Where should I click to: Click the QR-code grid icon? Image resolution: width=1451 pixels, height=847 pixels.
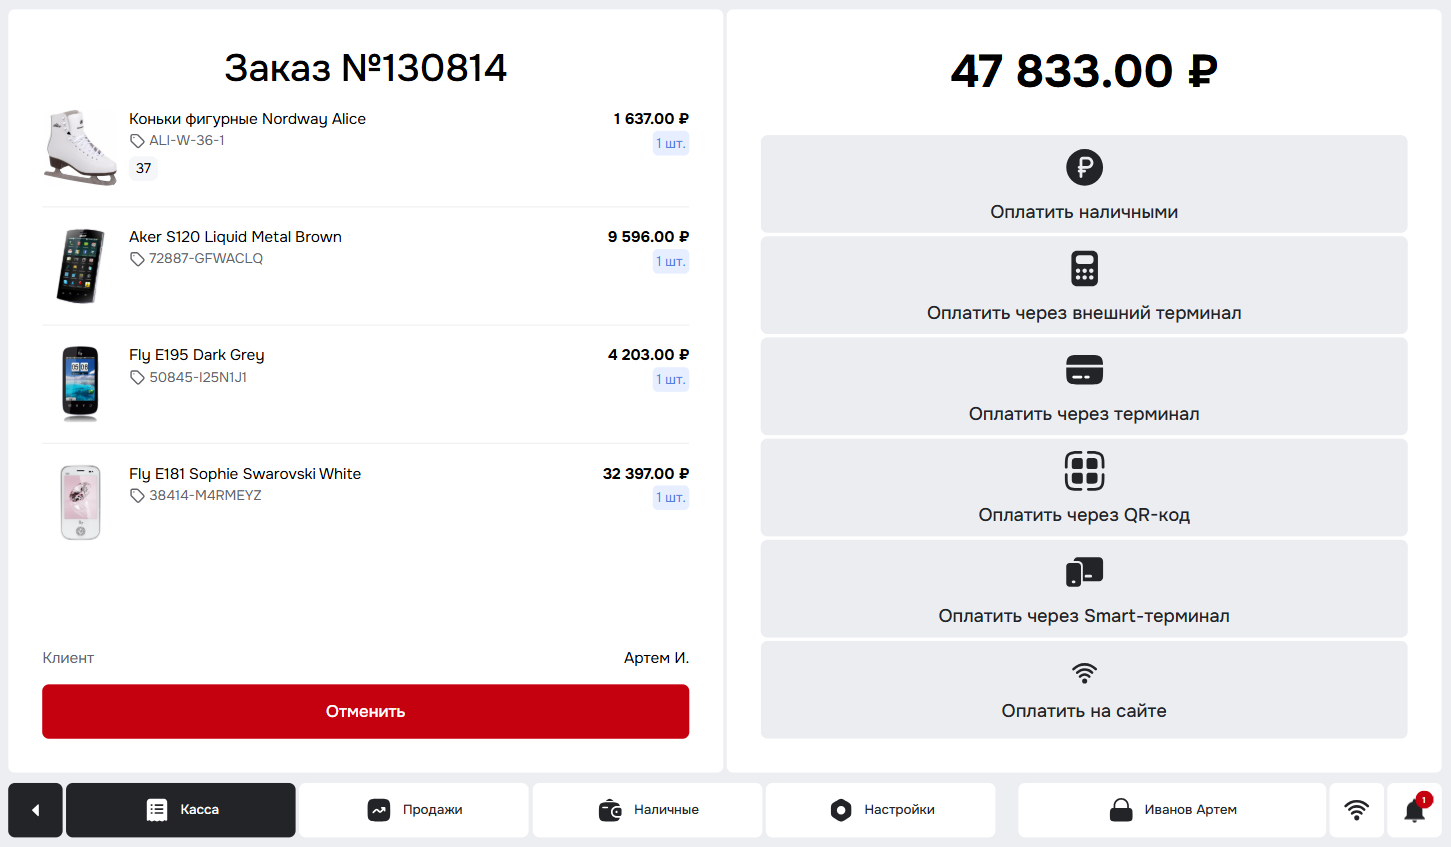1084,471
